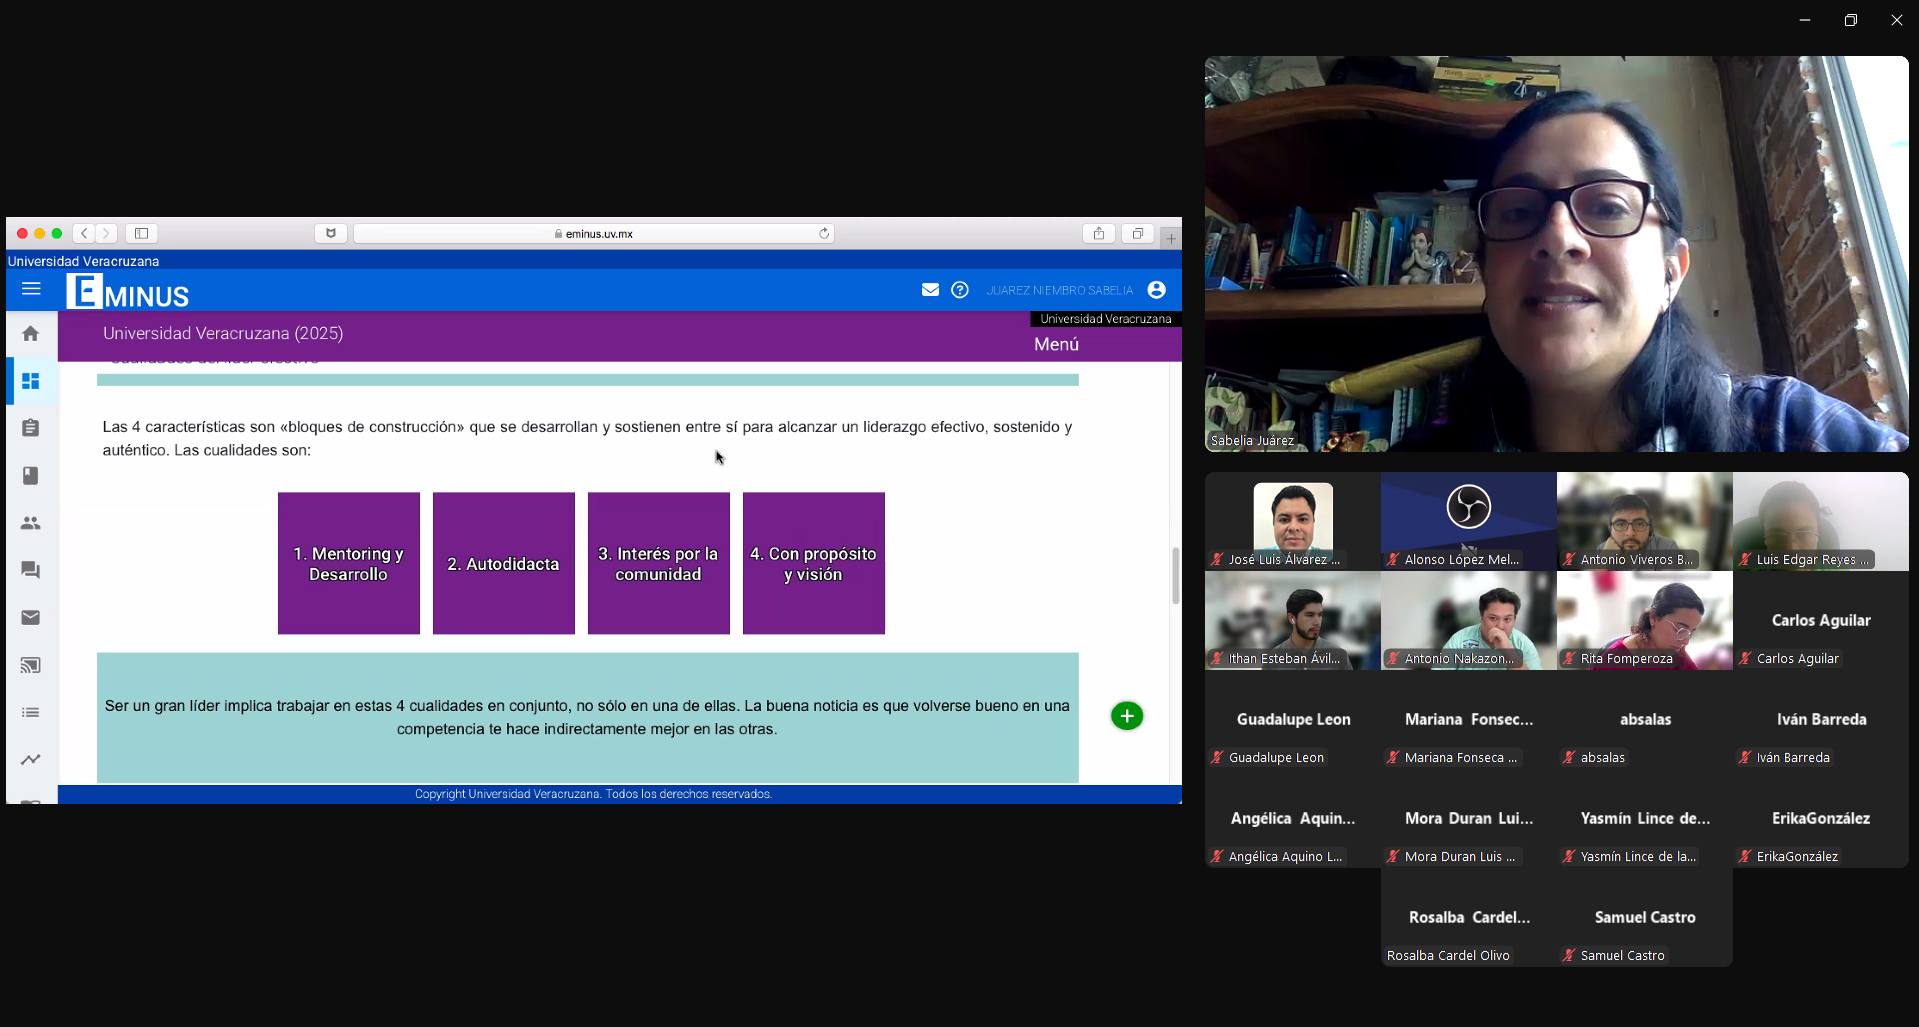Click the mail envelope icon in header
This screenshot has width=1919, height=1027.
point(930,290)
